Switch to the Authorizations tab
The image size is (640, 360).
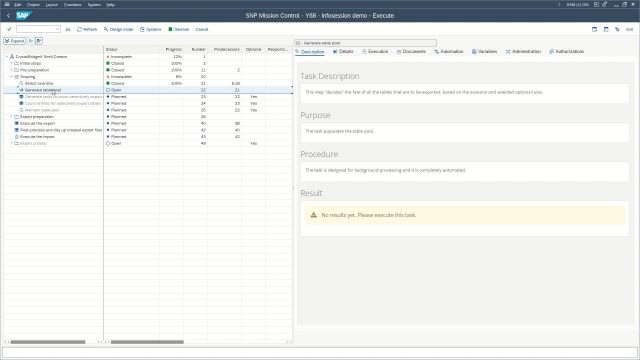click(x=567, y=51)
